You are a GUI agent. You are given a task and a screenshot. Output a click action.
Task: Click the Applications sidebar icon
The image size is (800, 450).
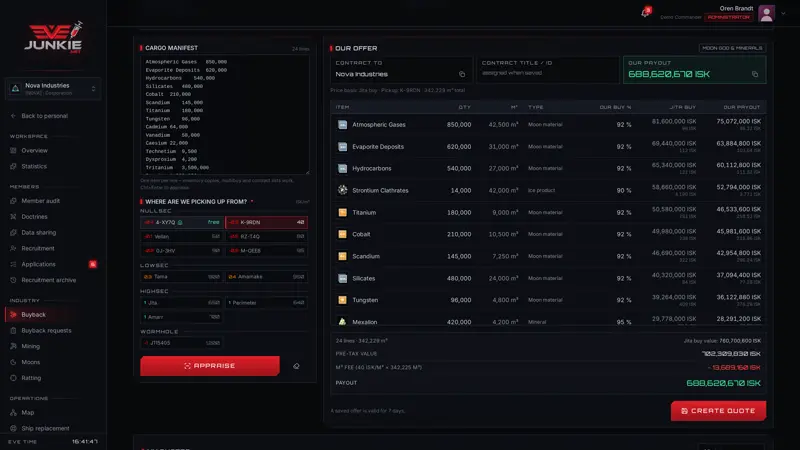[13, 264]
